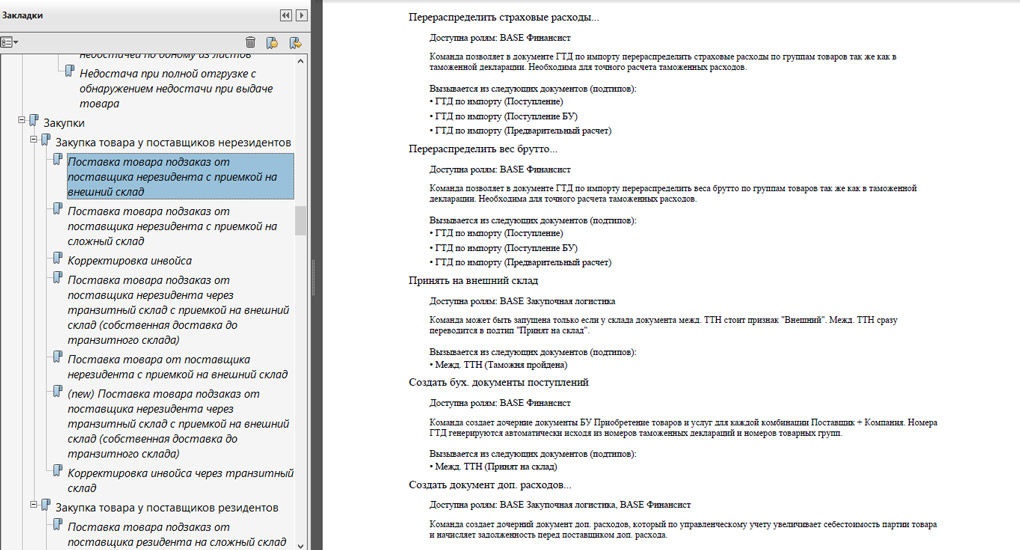Click bookmark icon of (new) Поставка товара подзаказ

click(x=58, y=392)
